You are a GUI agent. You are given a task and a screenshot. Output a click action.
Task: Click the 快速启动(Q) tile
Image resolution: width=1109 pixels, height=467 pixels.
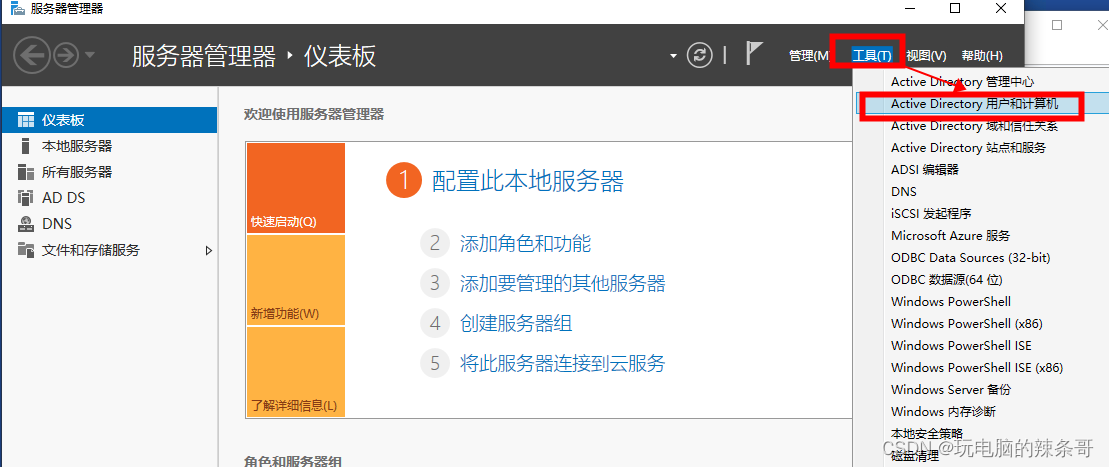click(296, 188)
